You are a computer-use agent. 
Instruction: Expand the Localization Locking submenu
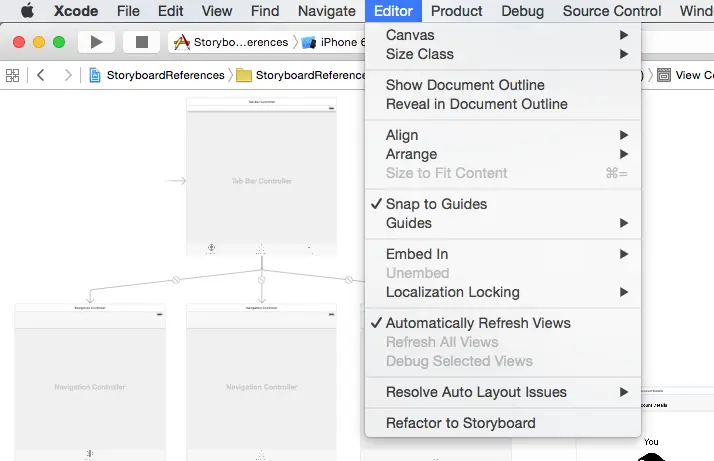point(503,292)
